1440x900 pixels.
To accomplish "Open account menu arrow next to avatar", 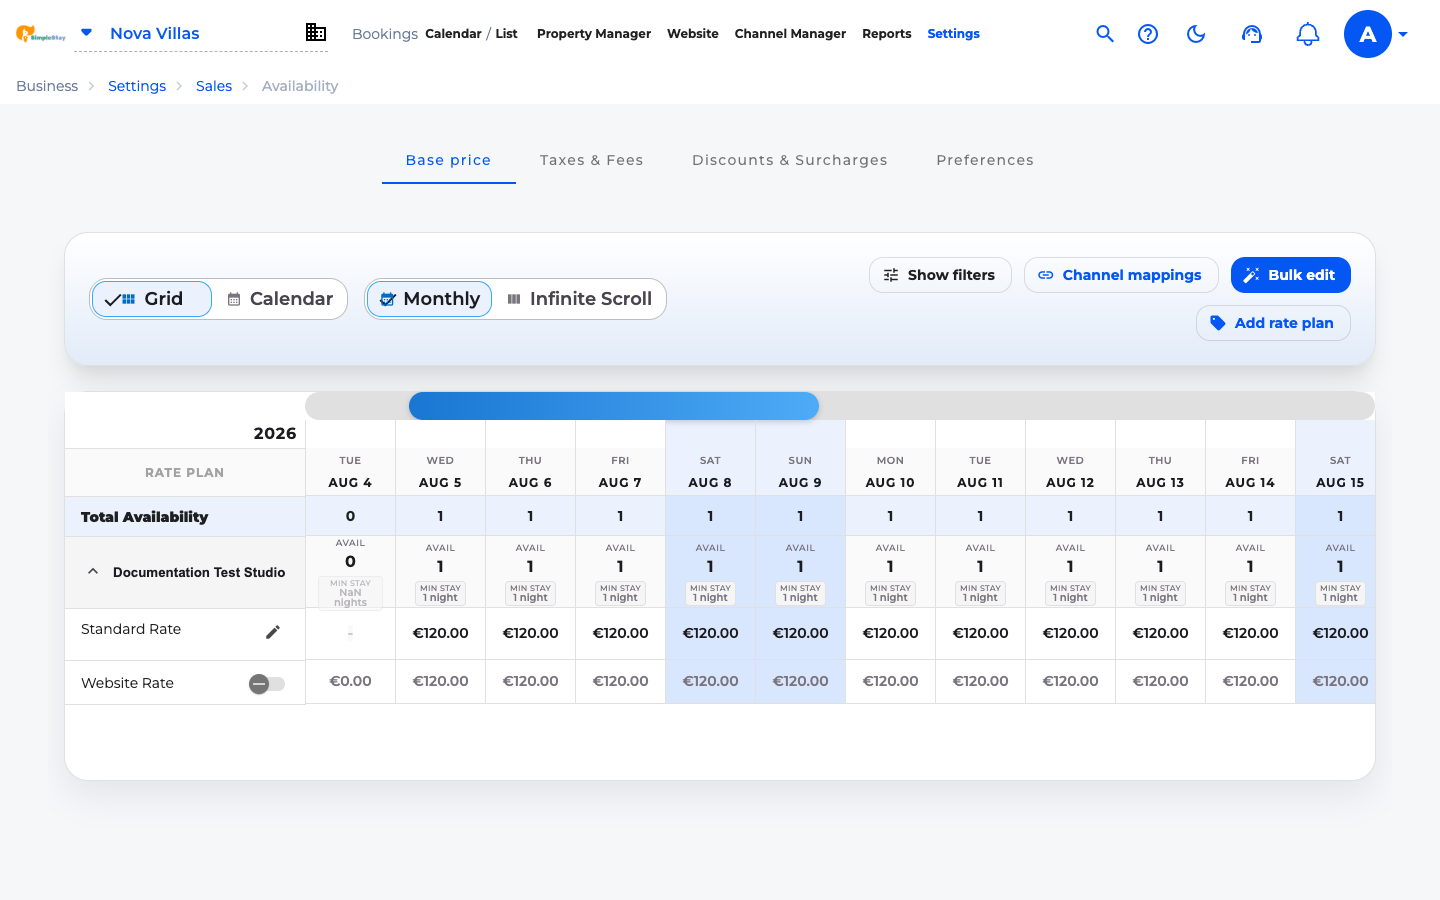I will point(1403,34).
